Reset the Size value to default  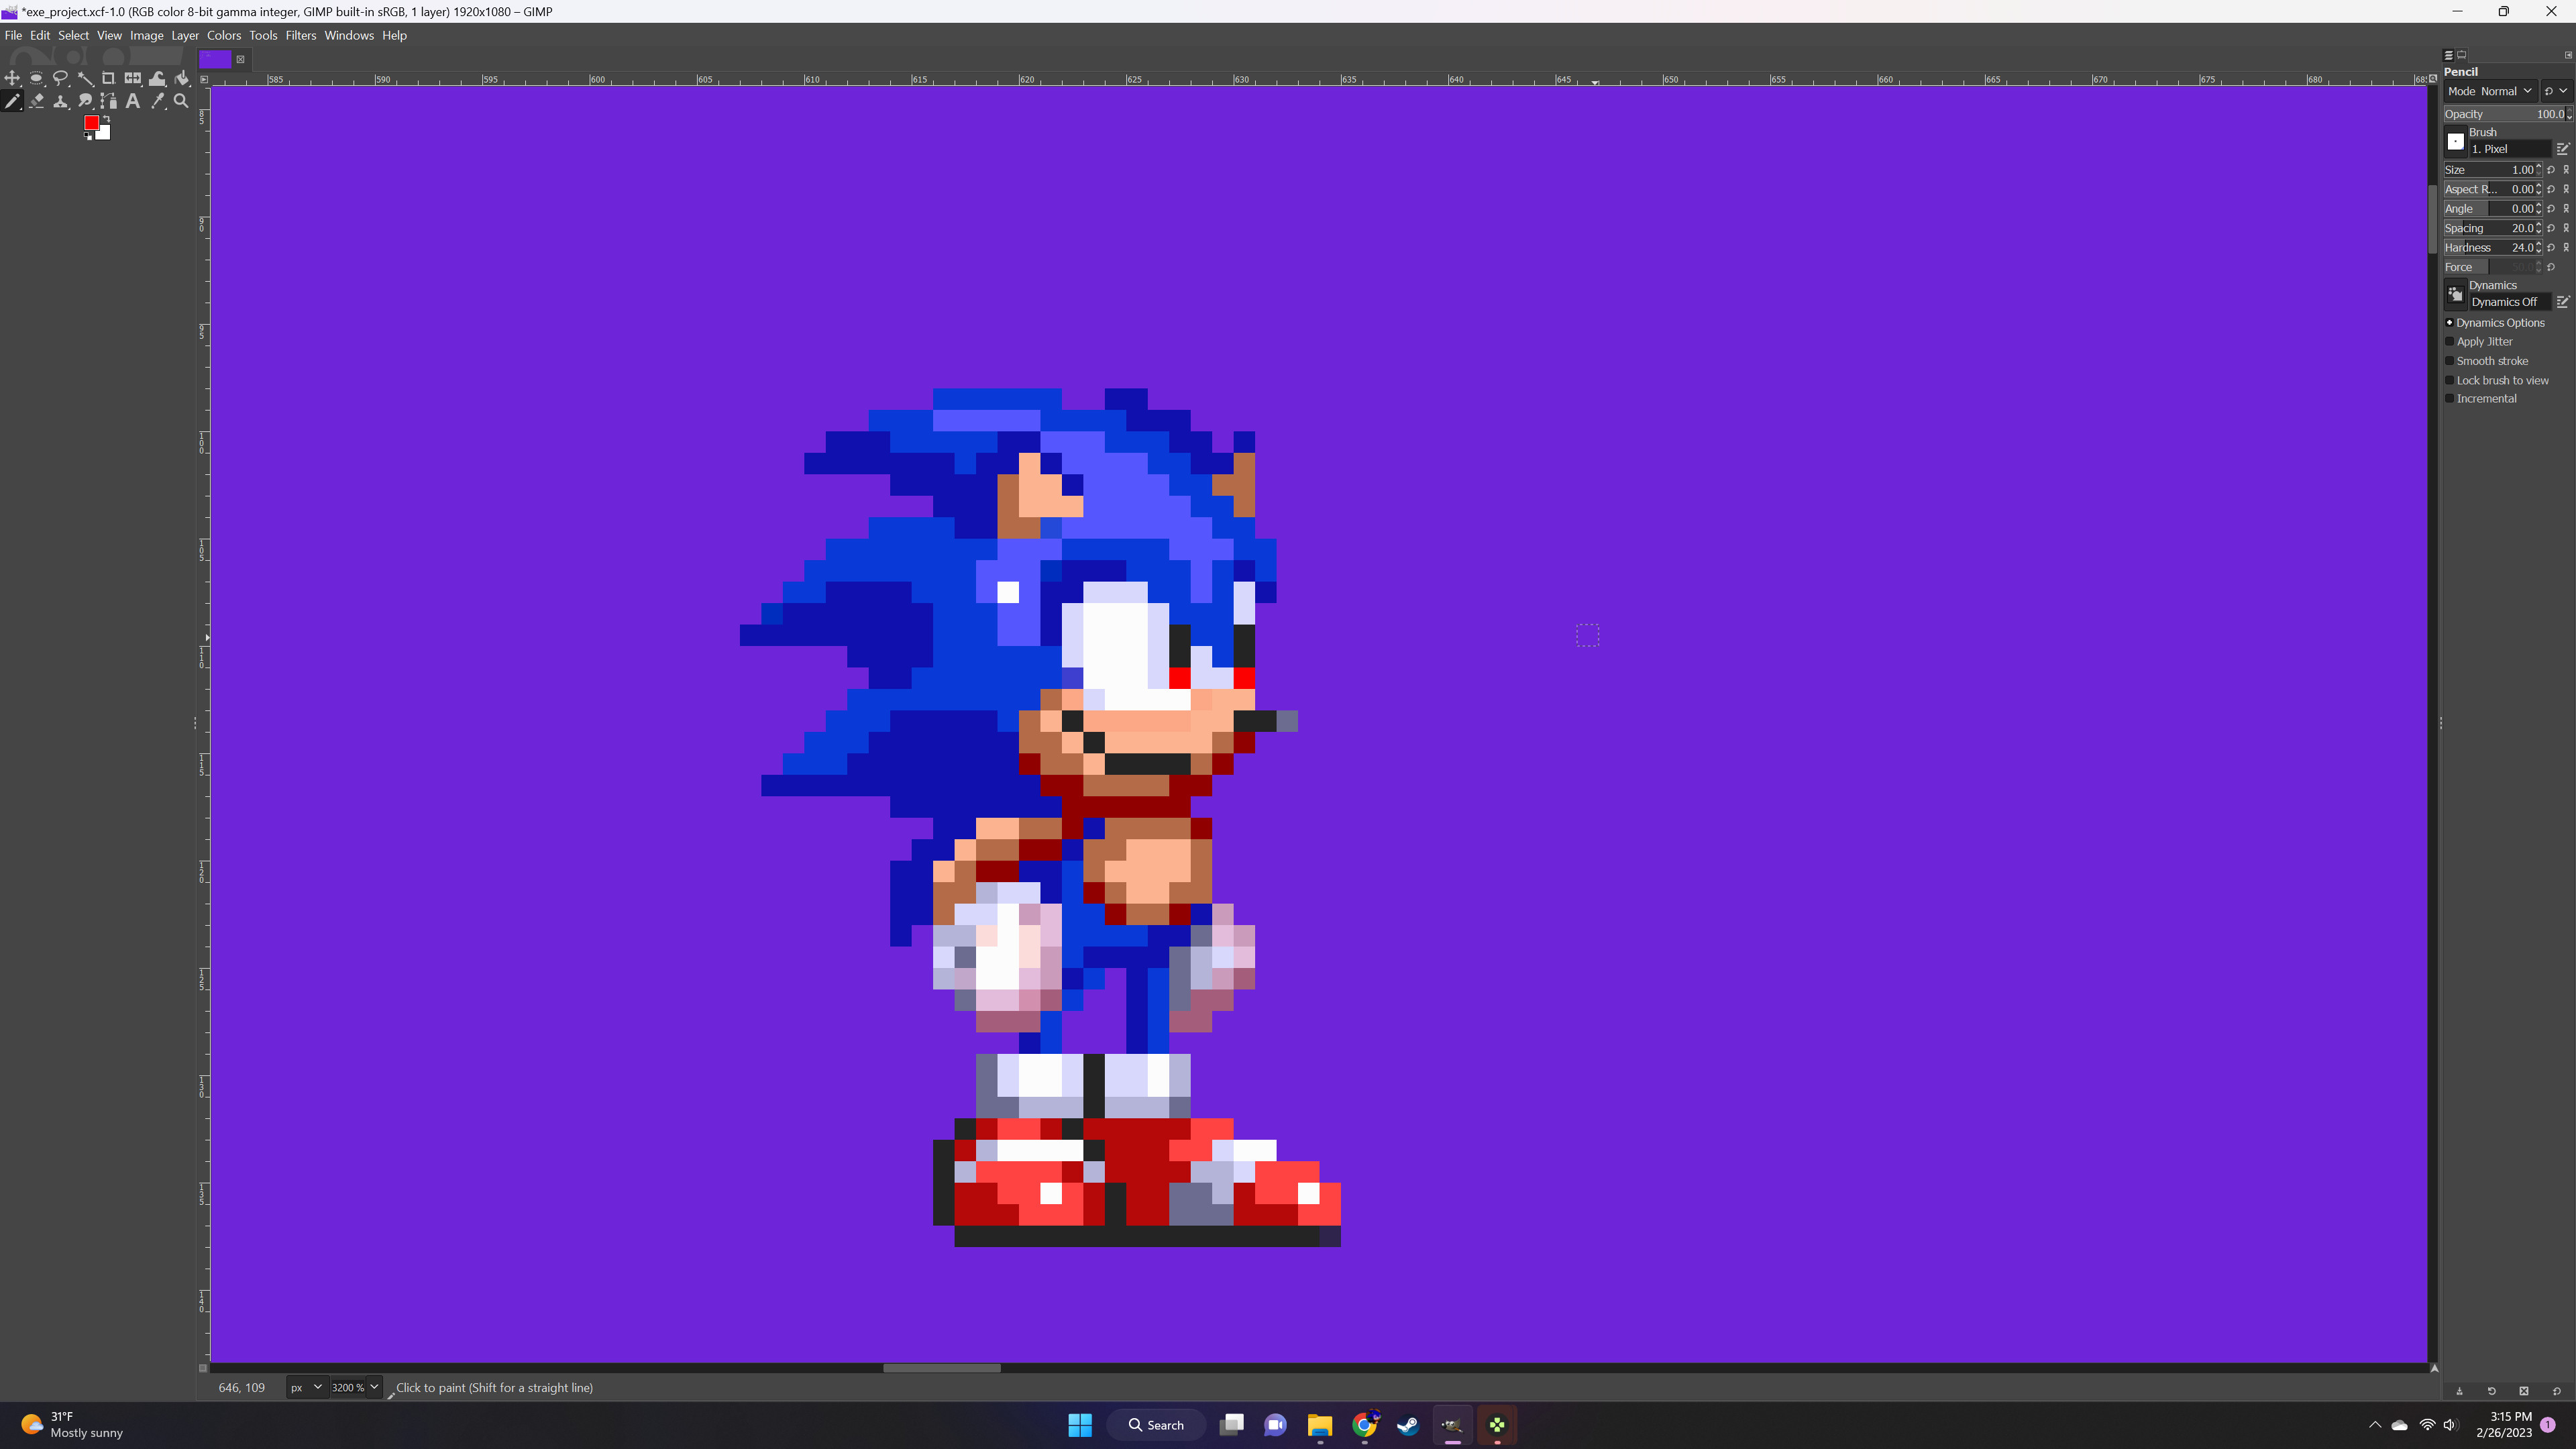[x=2551, y=170]
